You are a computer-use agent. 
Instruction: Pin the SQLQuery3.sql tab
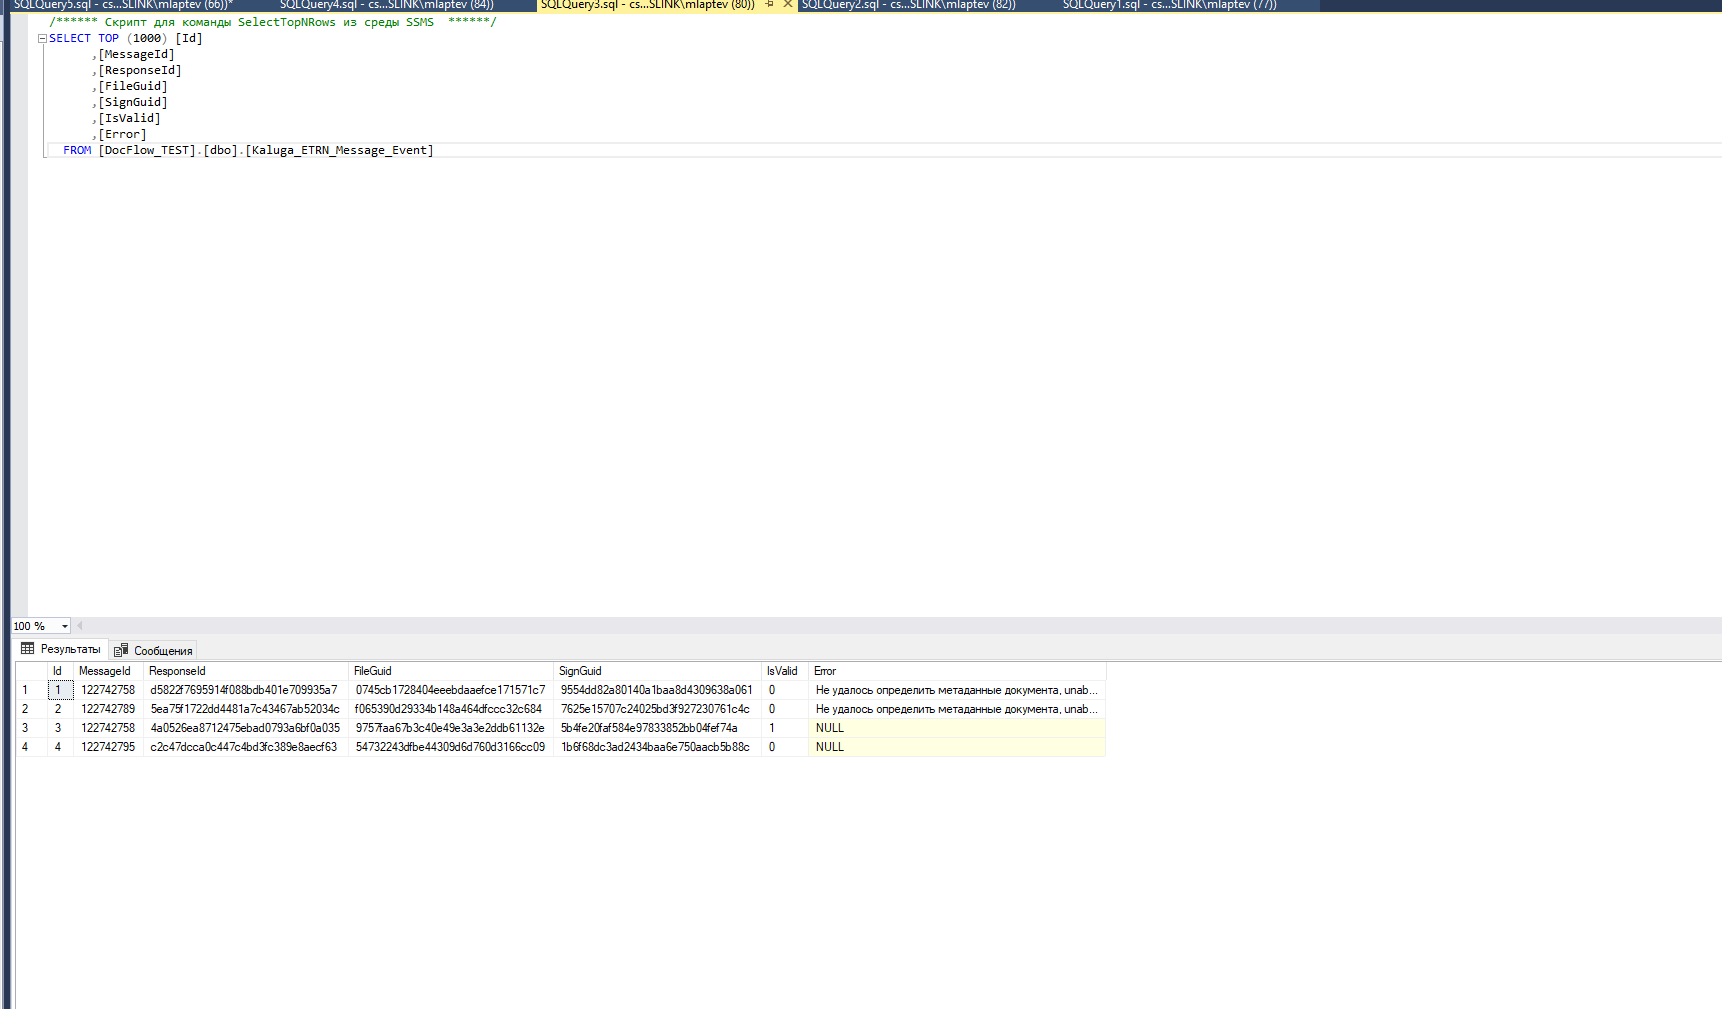click(769, 5)
